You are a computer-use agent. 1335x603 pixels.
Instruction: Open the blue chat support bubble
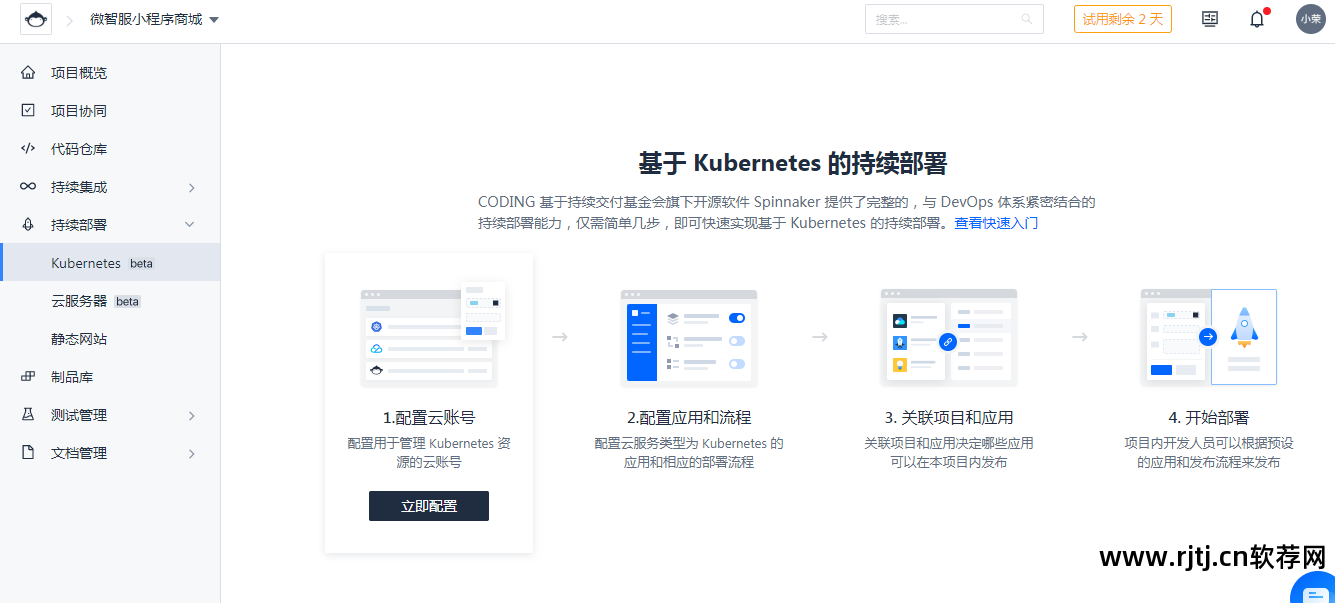pos(1314,590)
